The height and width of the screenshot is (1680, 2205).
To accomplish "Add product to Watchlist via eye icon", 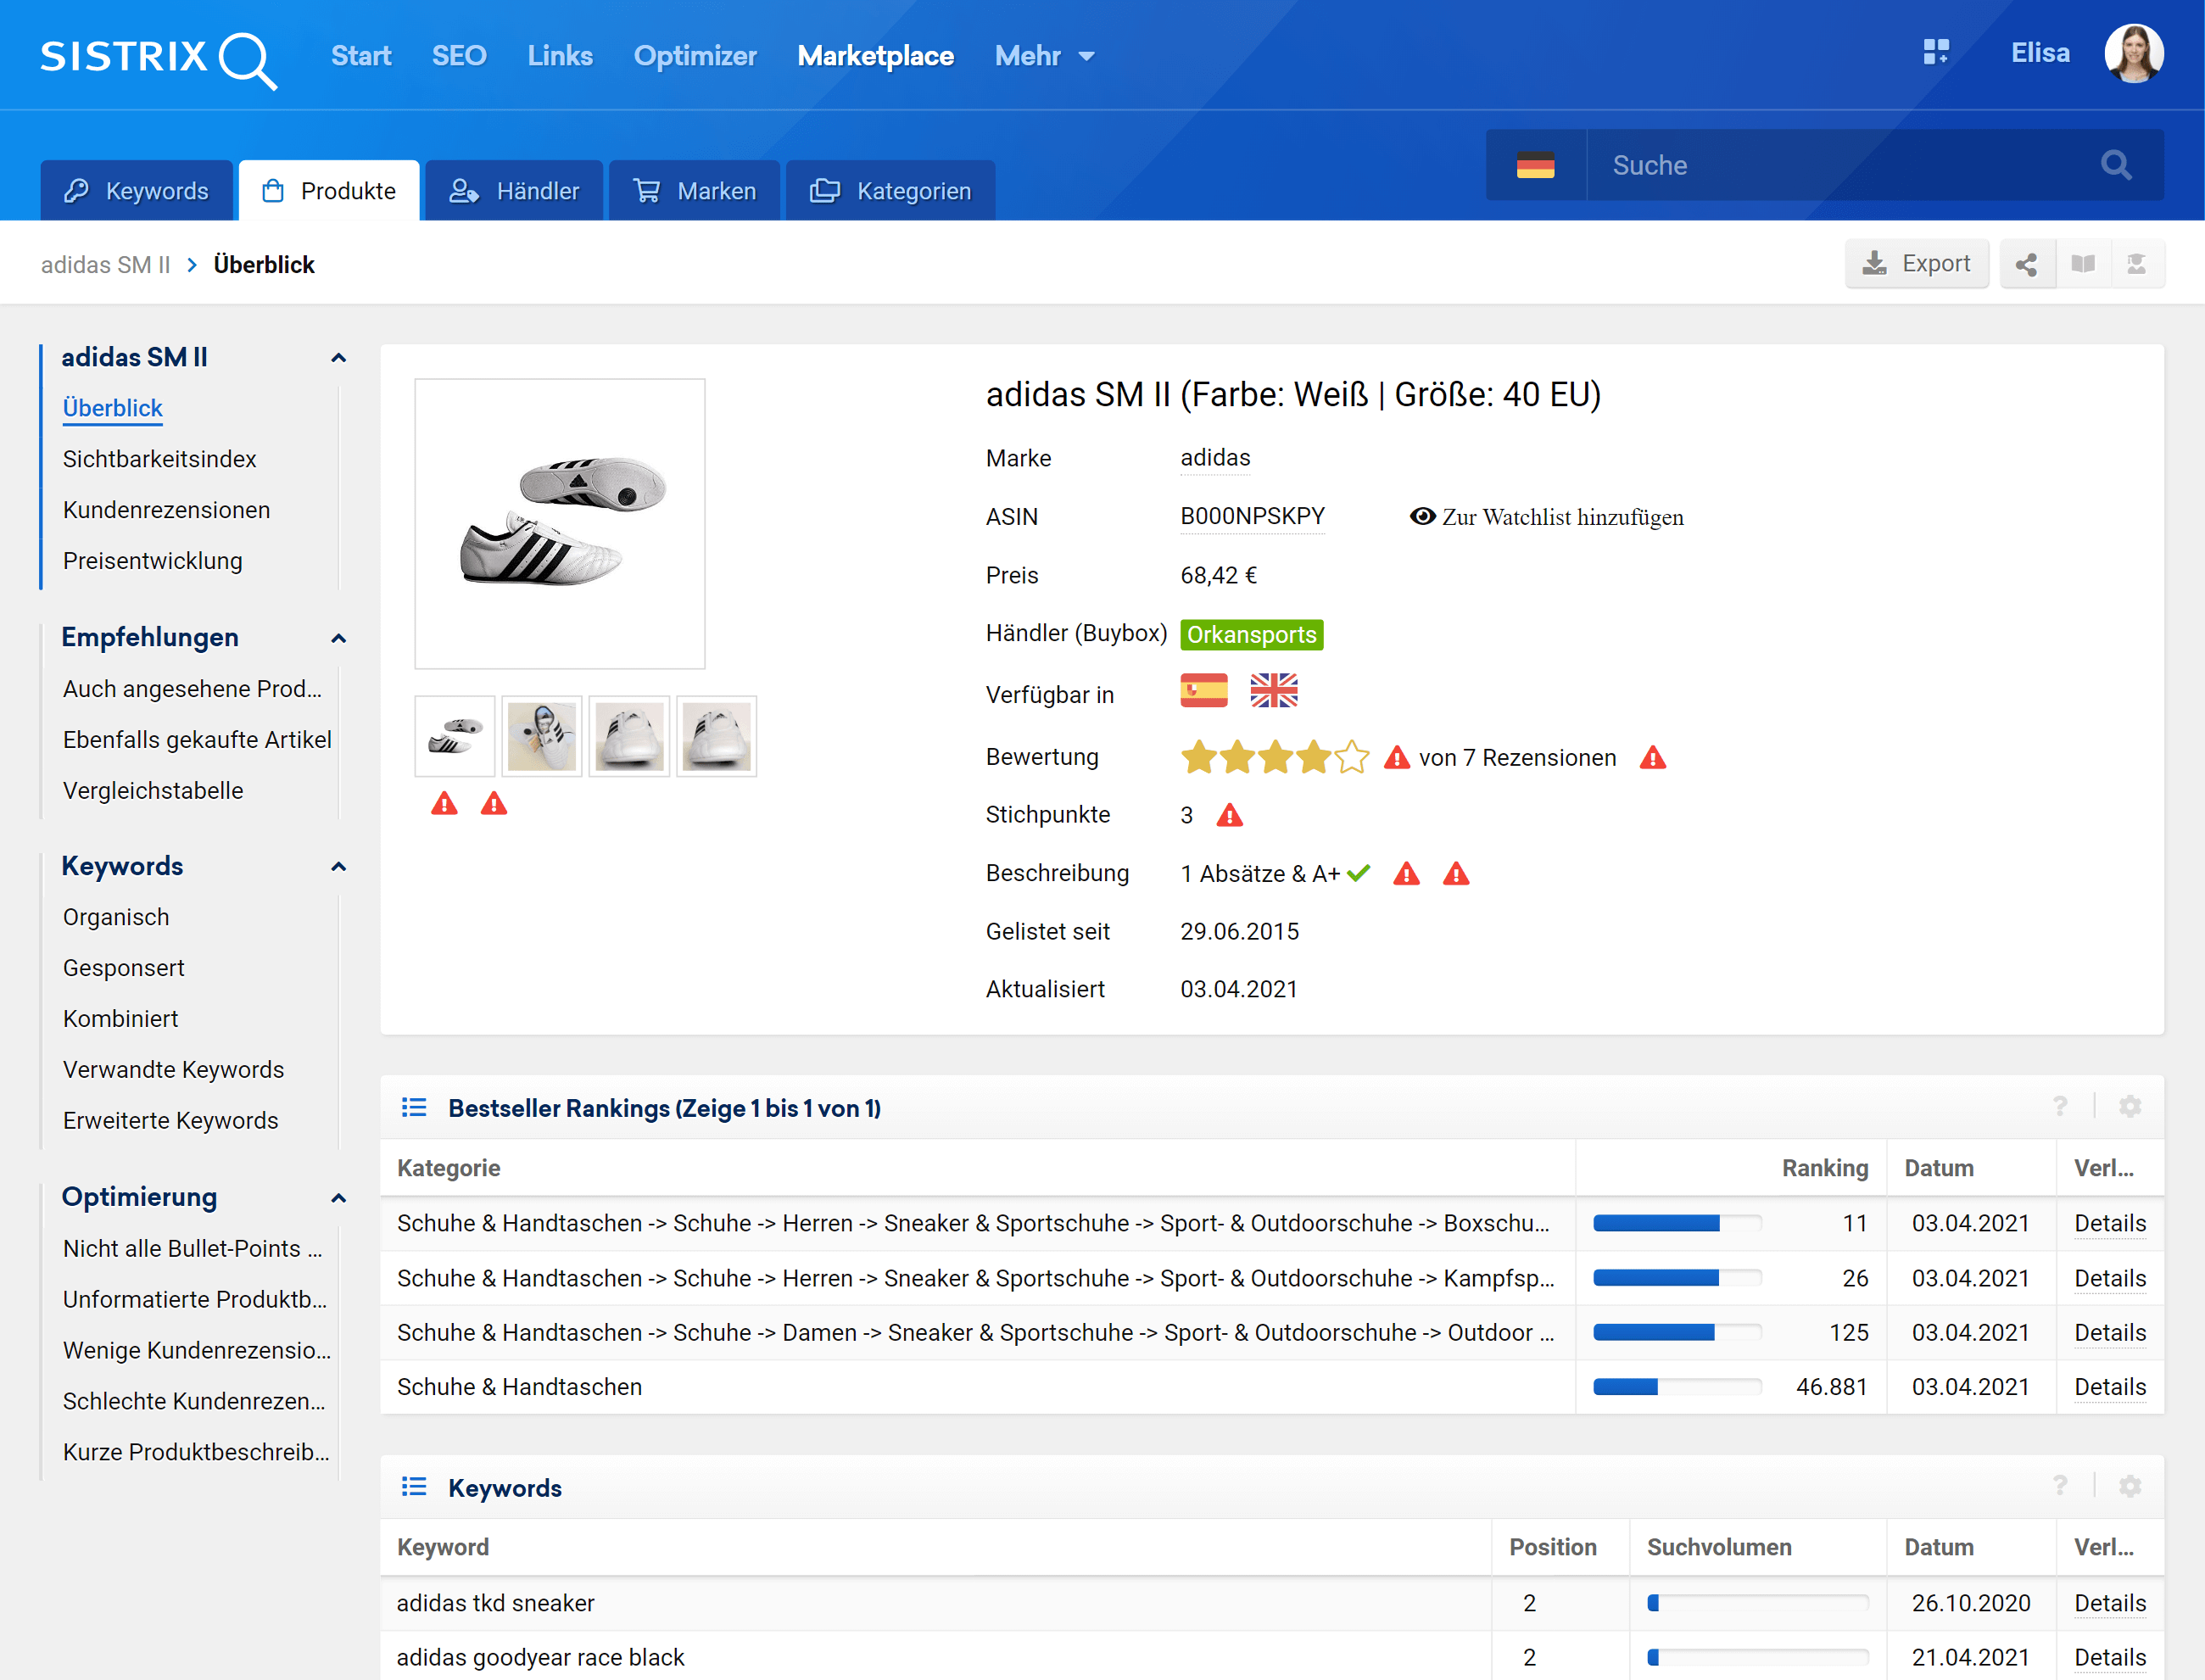I will pos(1421,517).
